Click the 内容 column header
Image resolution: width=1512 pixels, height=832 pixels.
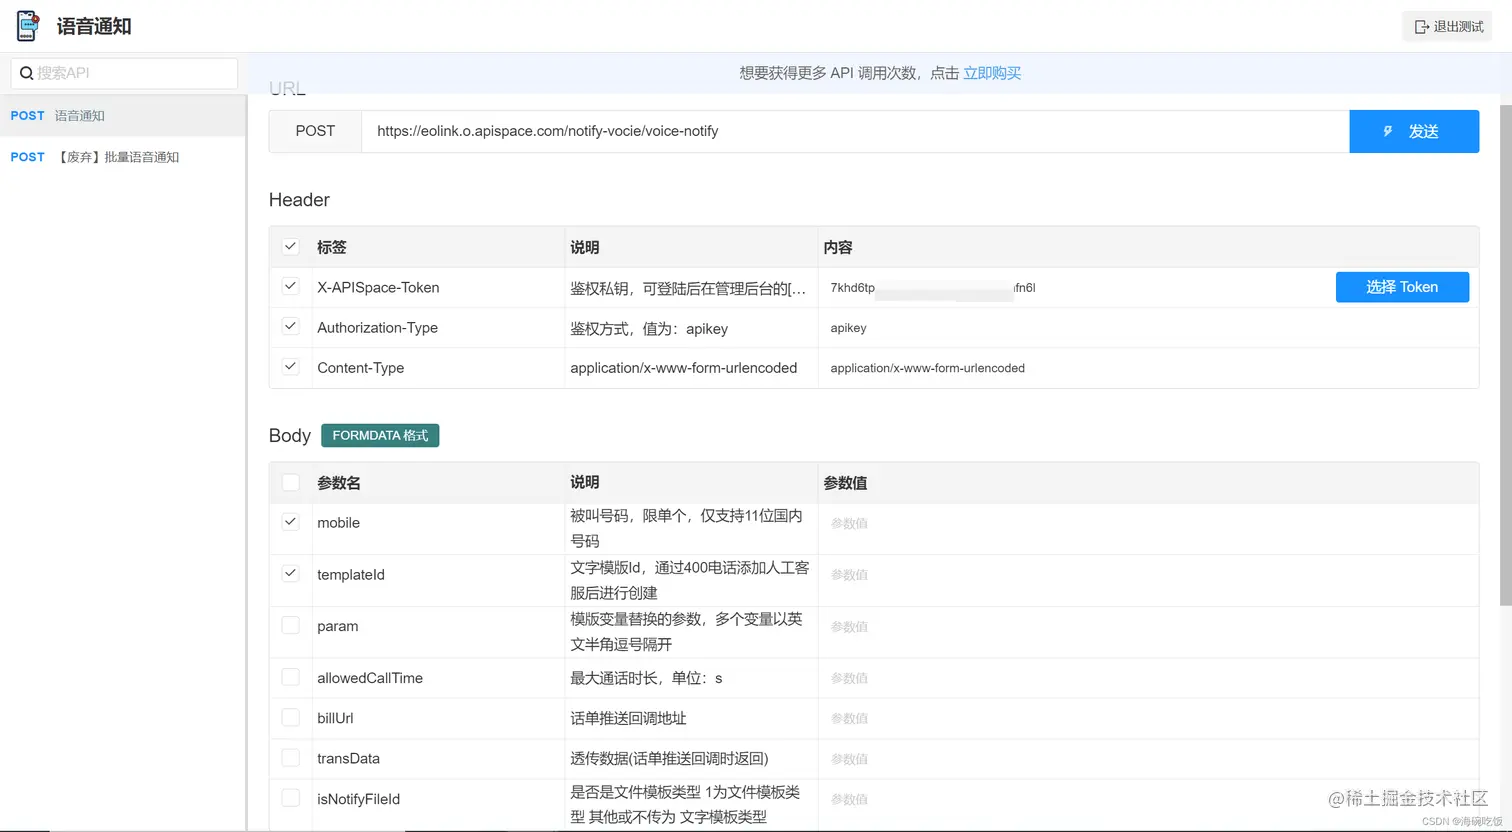(x=838, y=247)
